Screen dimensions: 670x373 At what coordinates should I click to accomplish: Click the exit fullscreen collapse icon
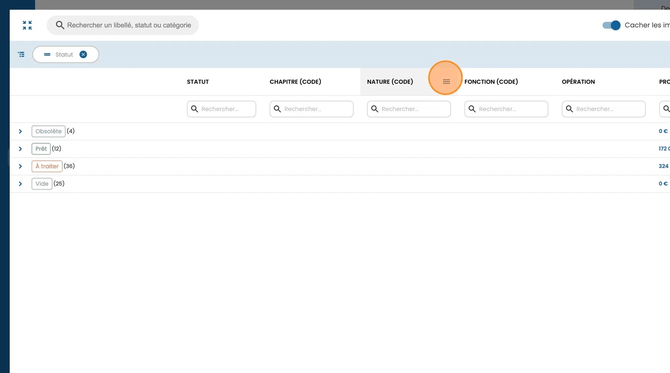[27, 25]
